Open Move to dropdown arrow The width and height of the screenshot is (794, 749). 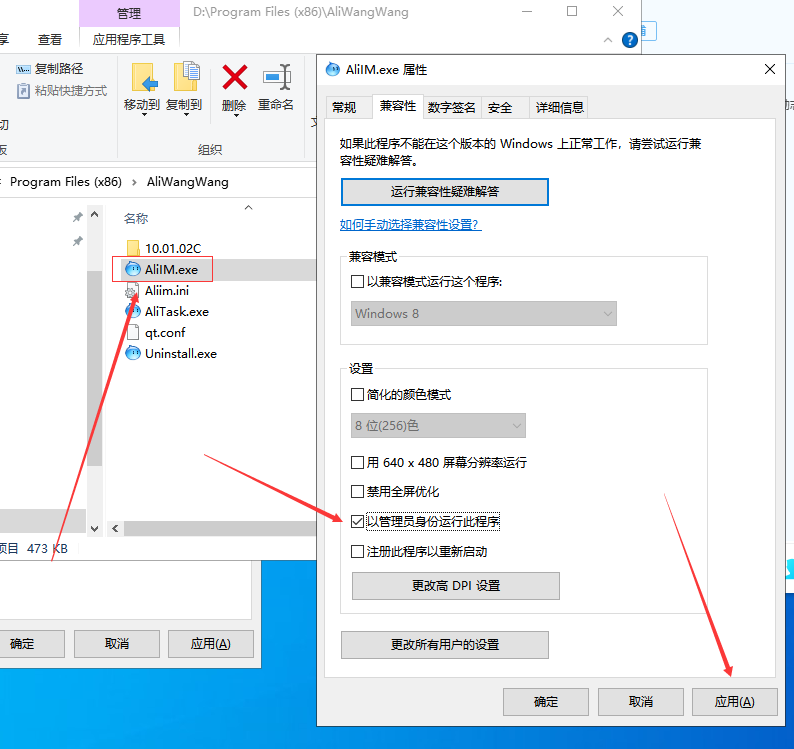click(x=144, y=115)
